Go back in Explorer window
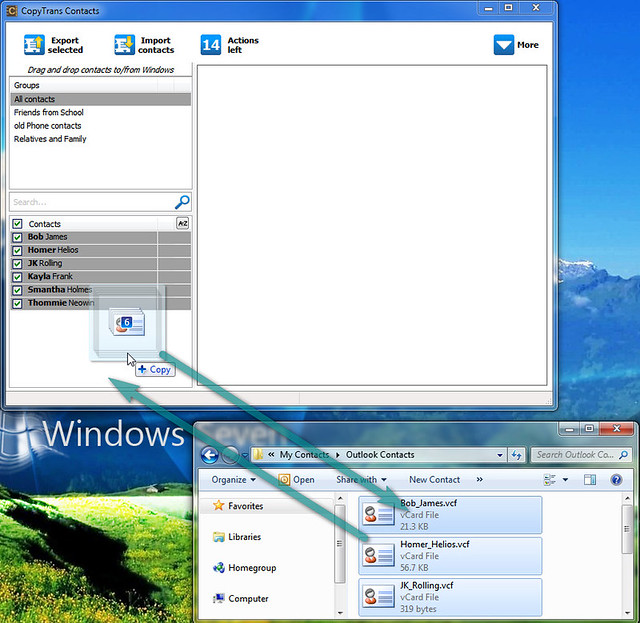Image resolution: width=640 pixels, height=623 pixels. coord(210,455)
